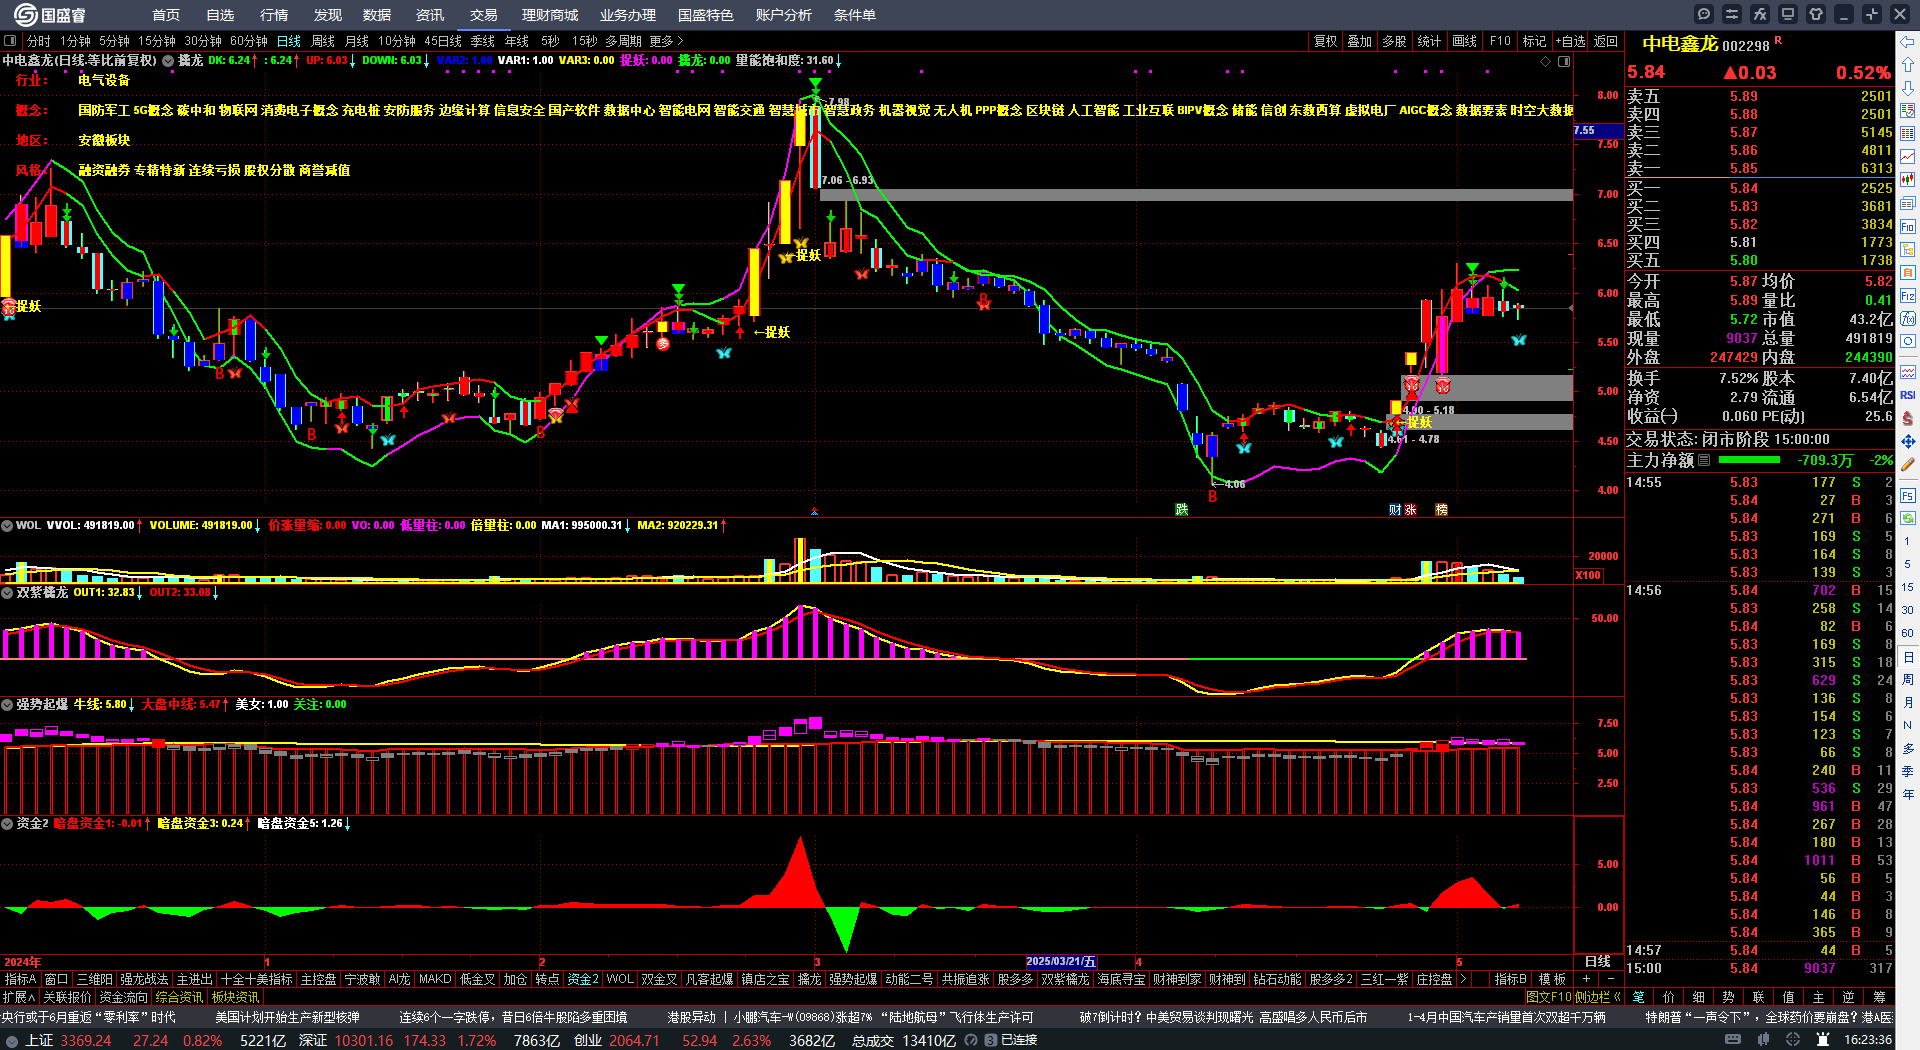Collapse the 侧边栏 sidebar
Image resolution: width=1920 pixels, height=1050 pixels.
coord(1598,997)
